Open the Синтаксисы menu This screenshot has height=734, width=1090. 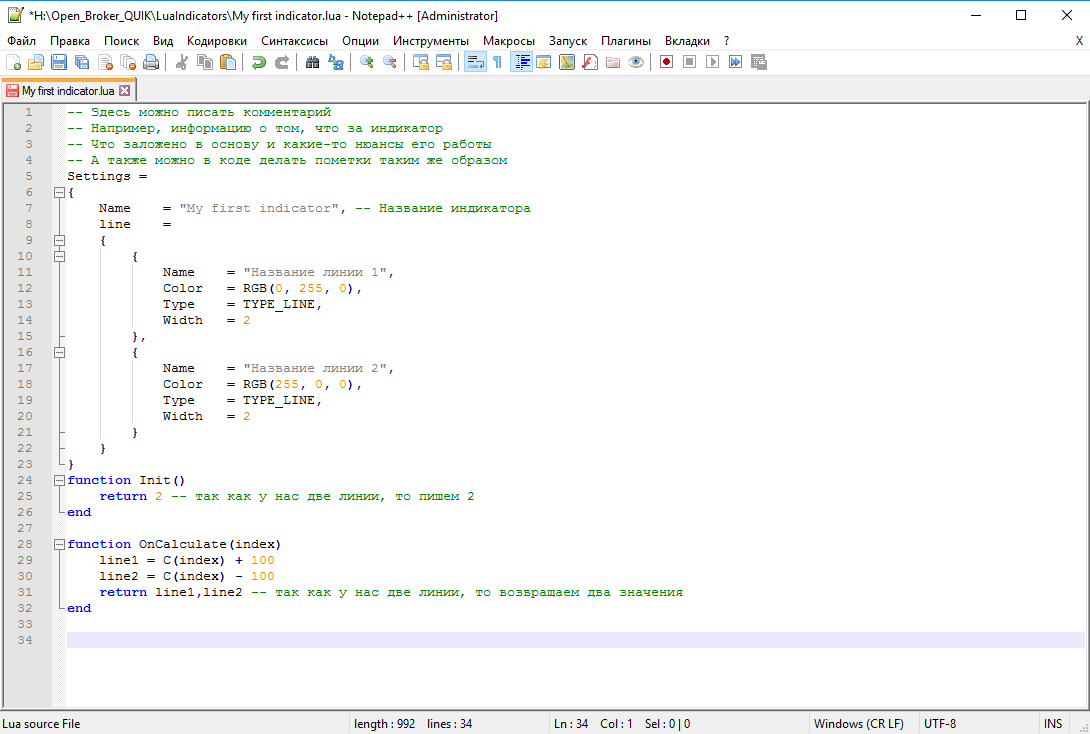[x=294, y=41]
